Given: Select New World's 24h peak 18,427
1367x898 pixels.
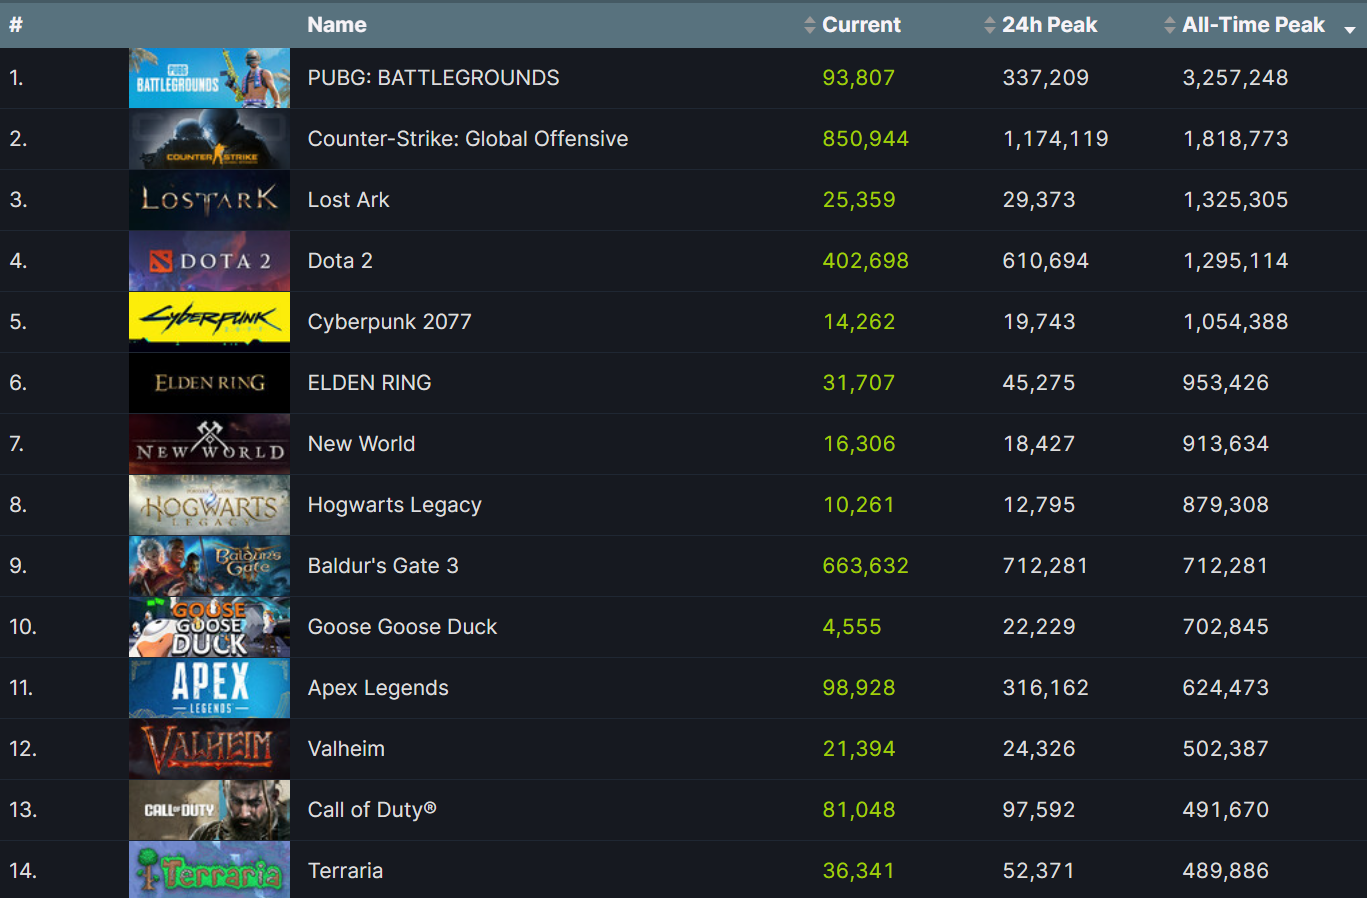Looking at the screenshot, I should point(1039,444).
